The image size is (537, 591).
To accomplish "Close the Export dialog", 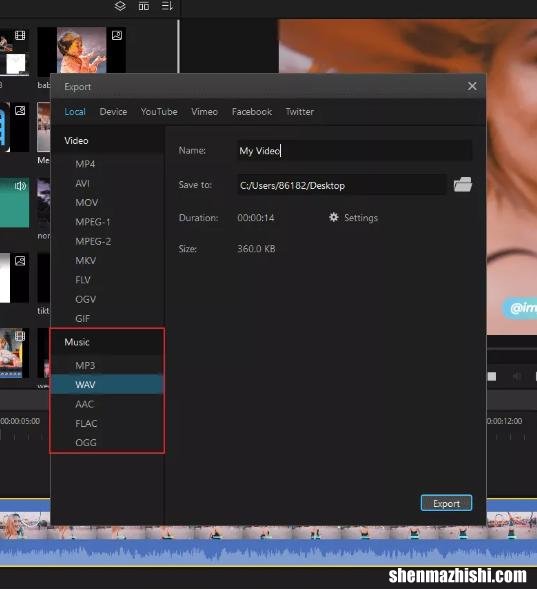I will tap(472, 86).
